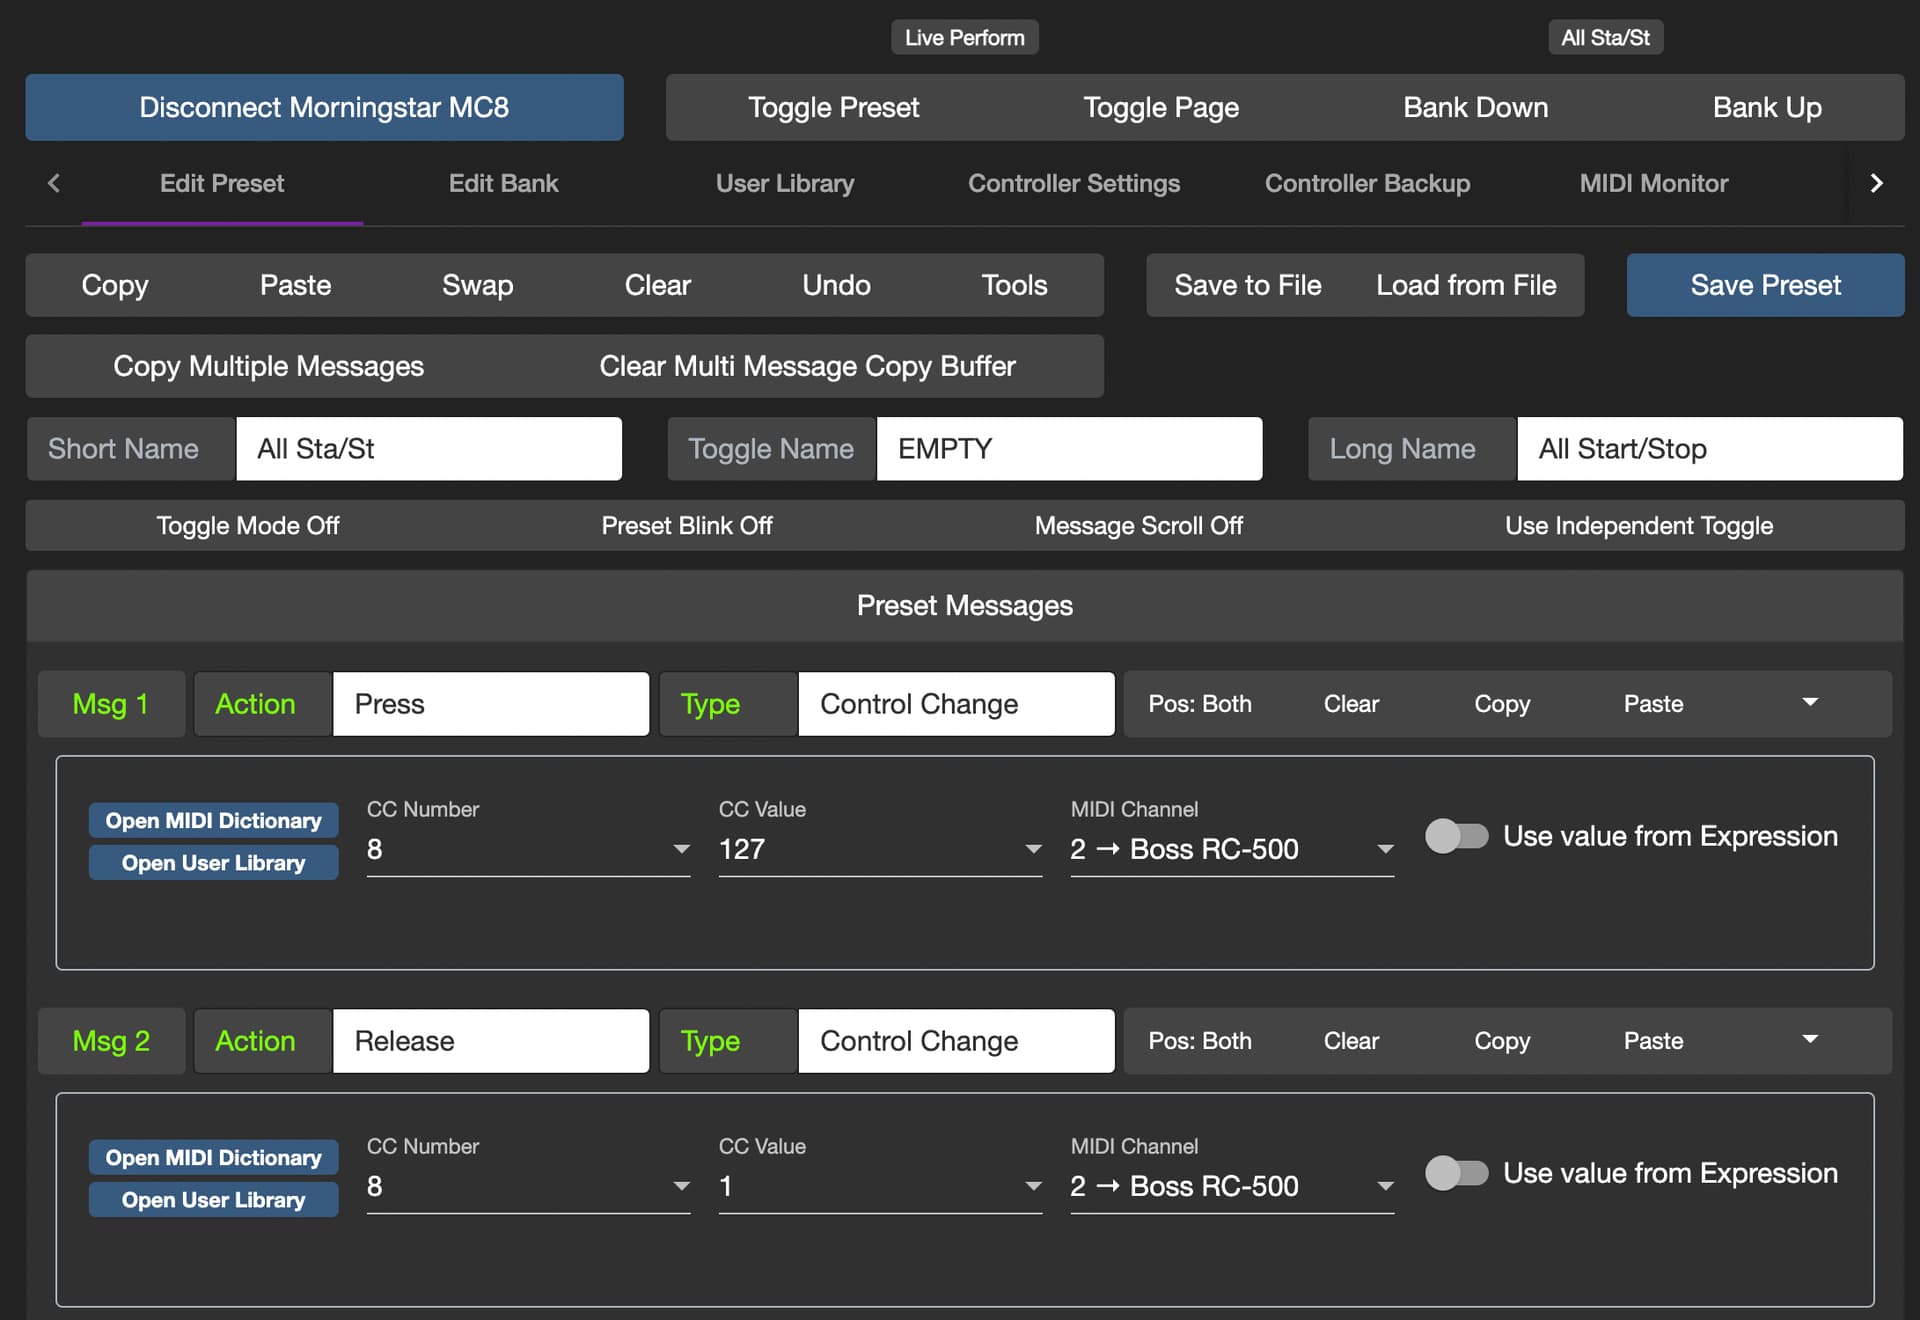
Task: Open User Library for Msg 2
Action: click(x=213, y=1200)
